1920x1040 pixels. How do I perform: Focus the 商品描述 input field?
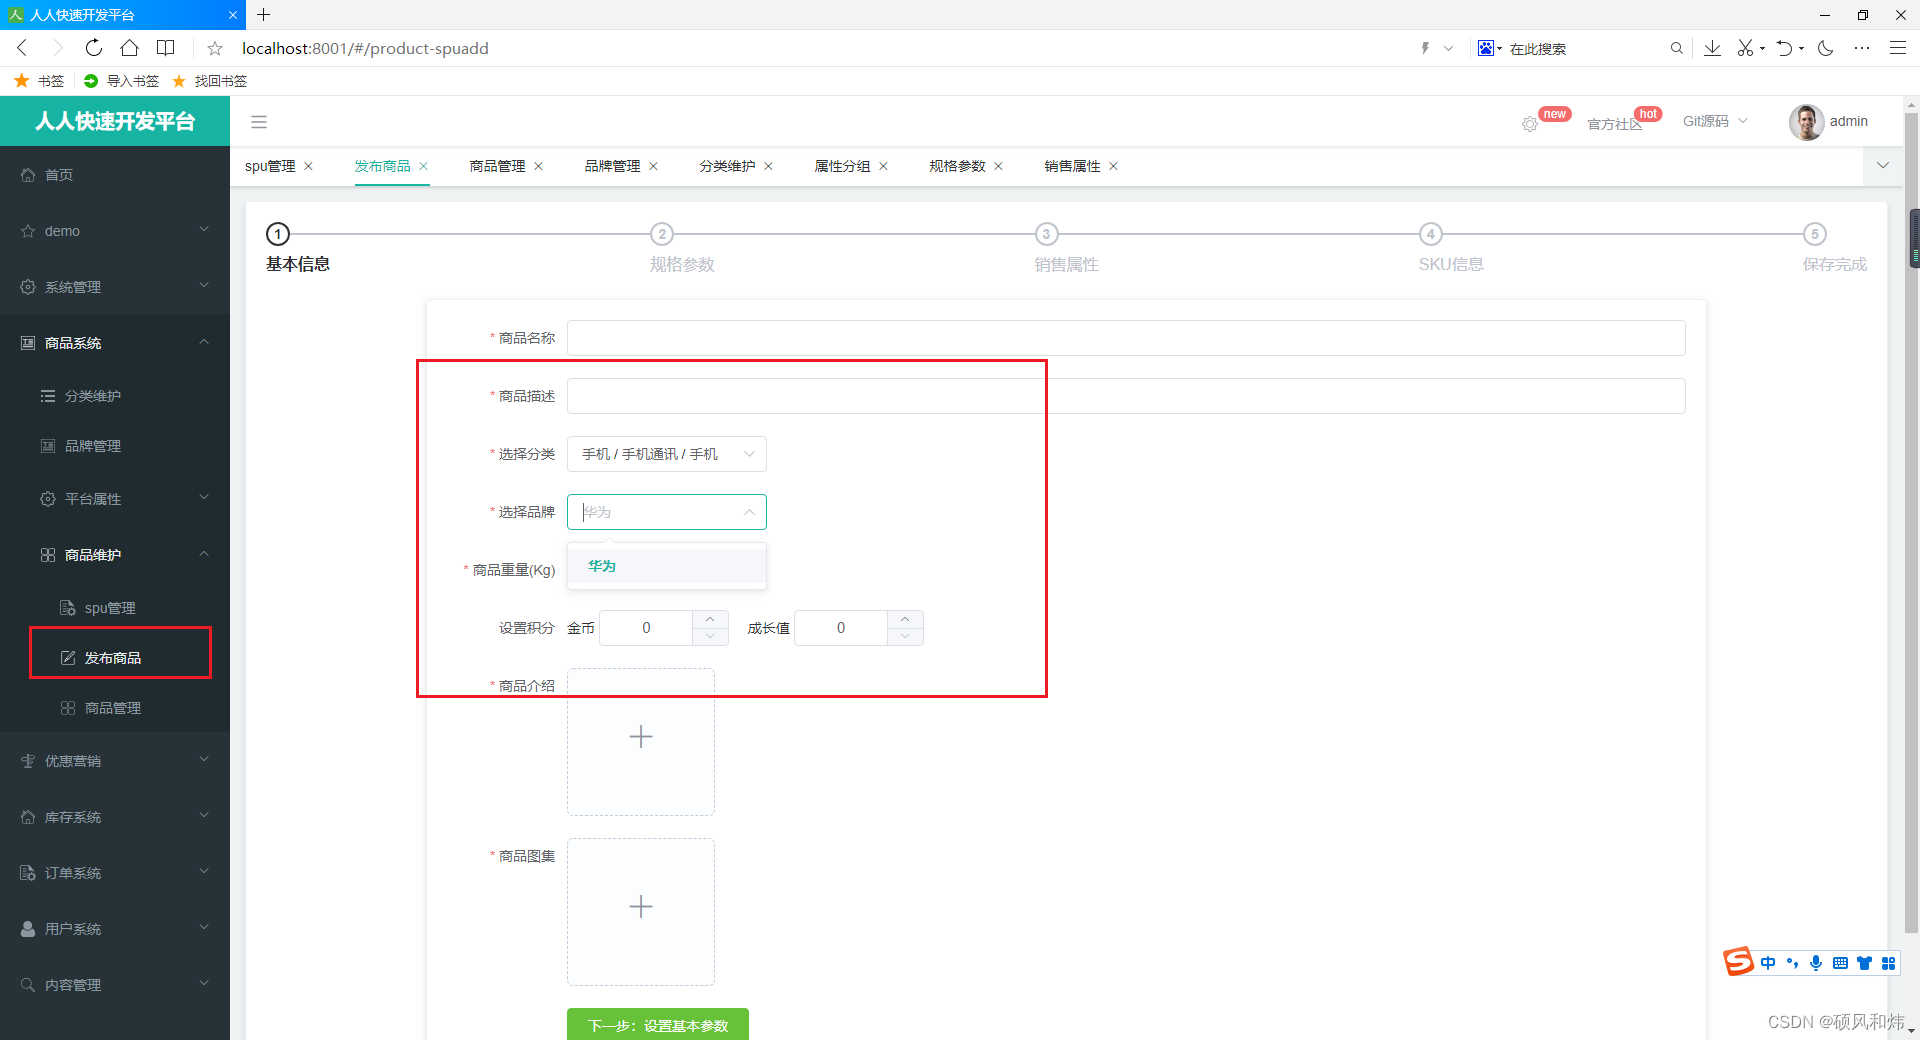pyautogui.click(x=1126, y=396)
